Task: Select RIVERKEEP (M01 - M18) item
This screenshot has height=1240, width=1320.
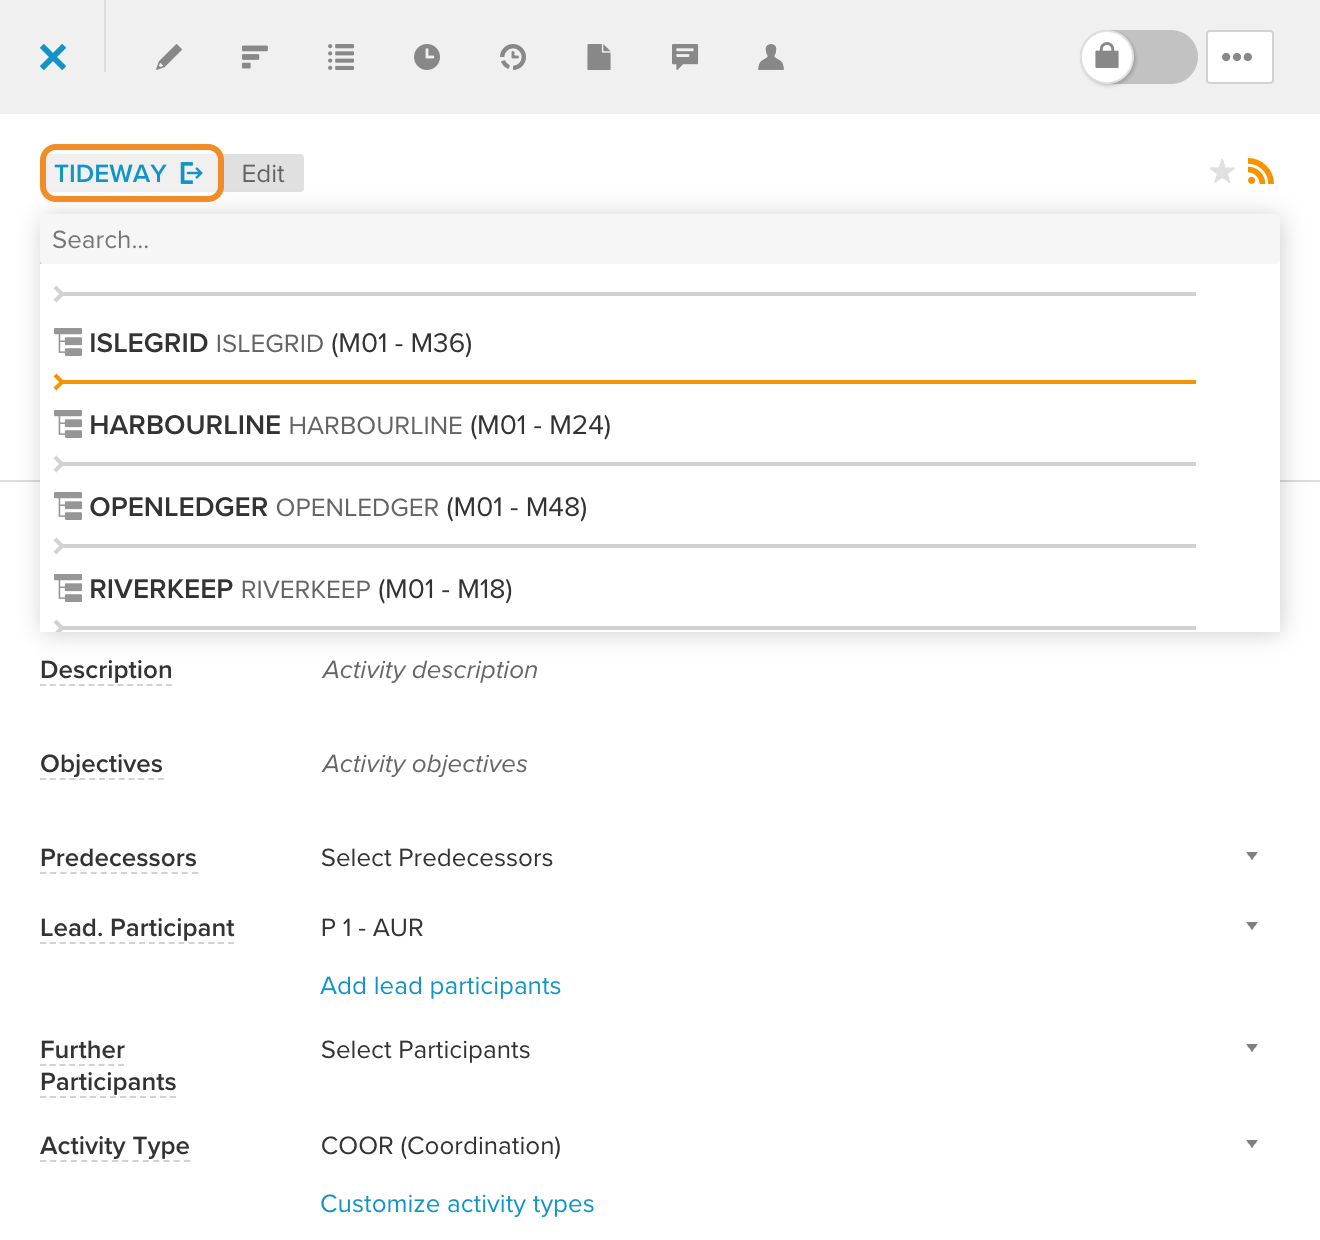Action: (626, 589)
